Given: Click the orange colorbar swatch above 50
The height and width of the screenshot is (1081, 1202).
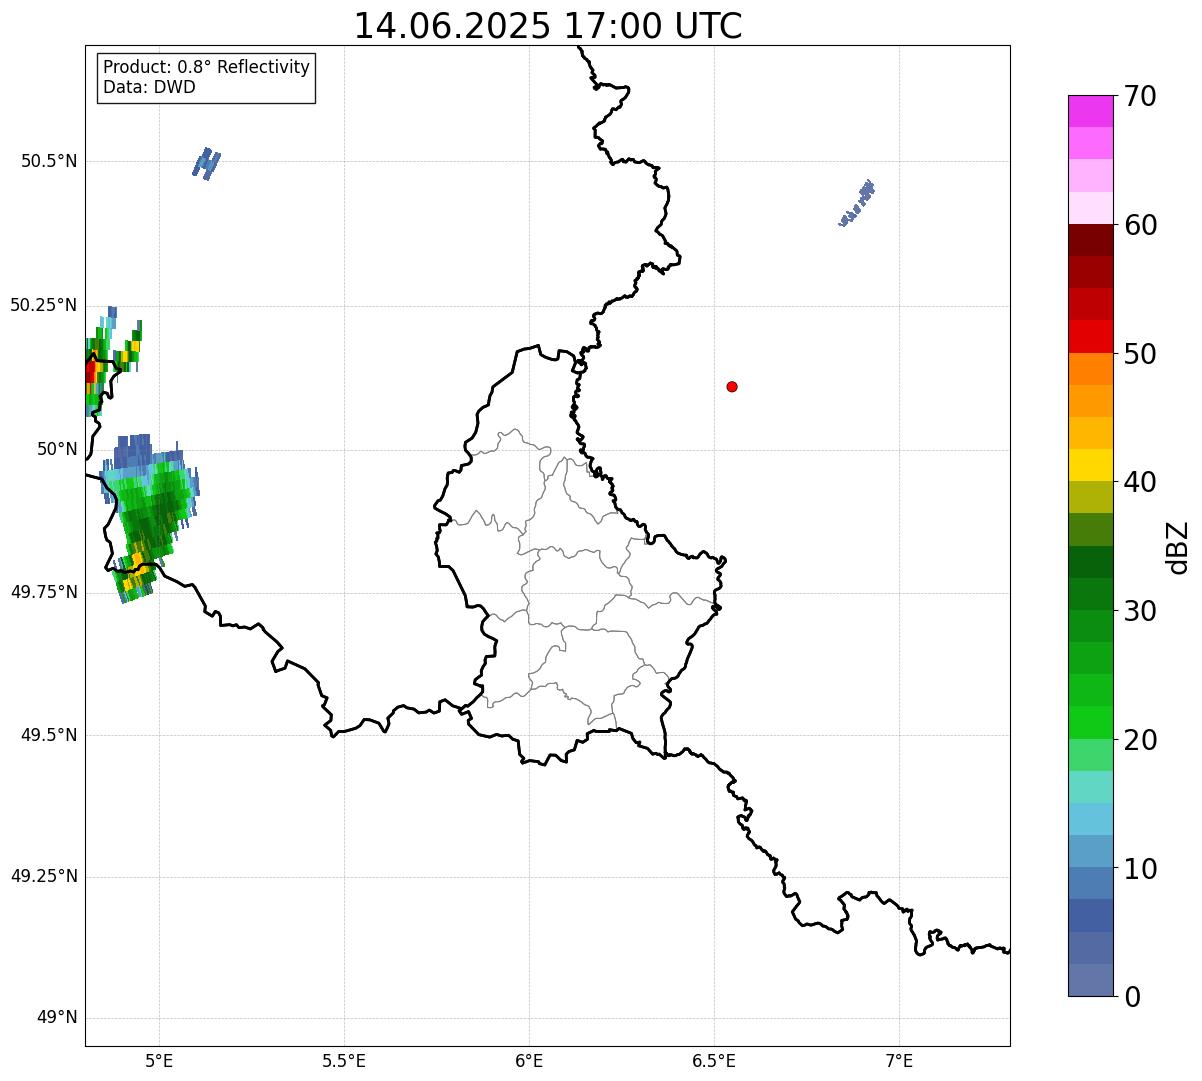Looking at the screenshot, I should 1090,369.
